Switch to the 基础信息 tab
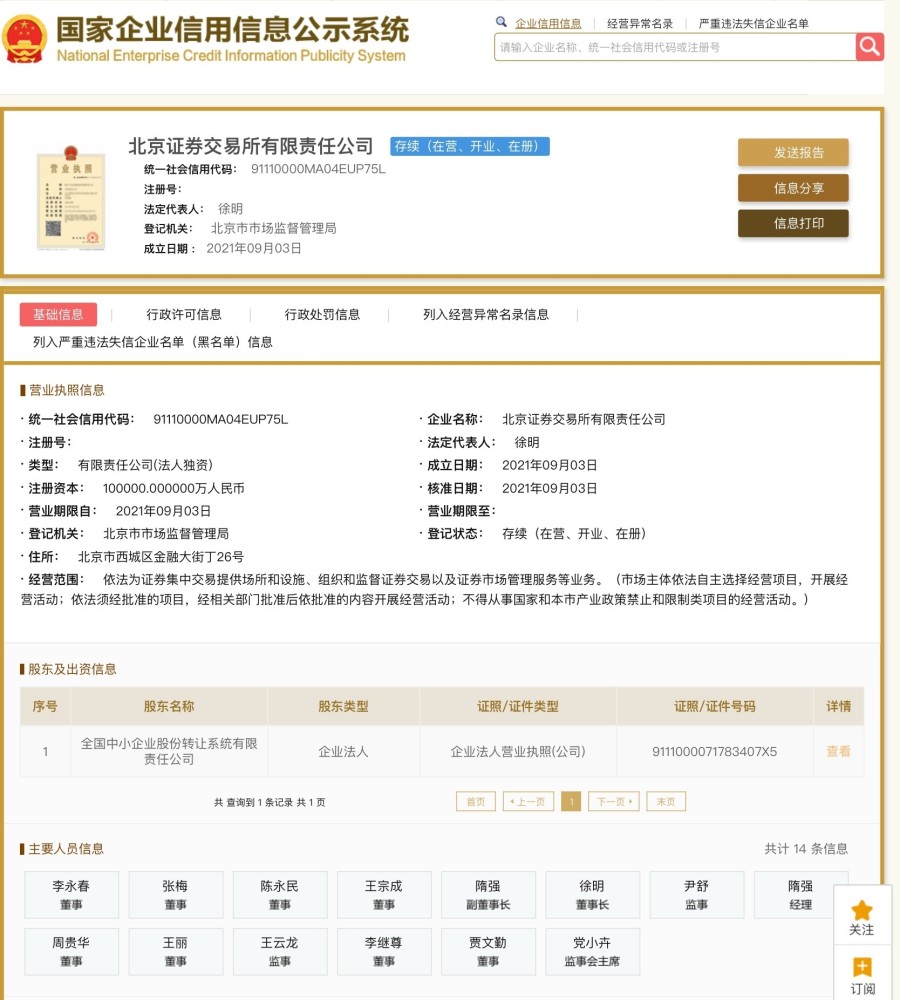Screen dimensions: 900x1000 tap(58, 314)
